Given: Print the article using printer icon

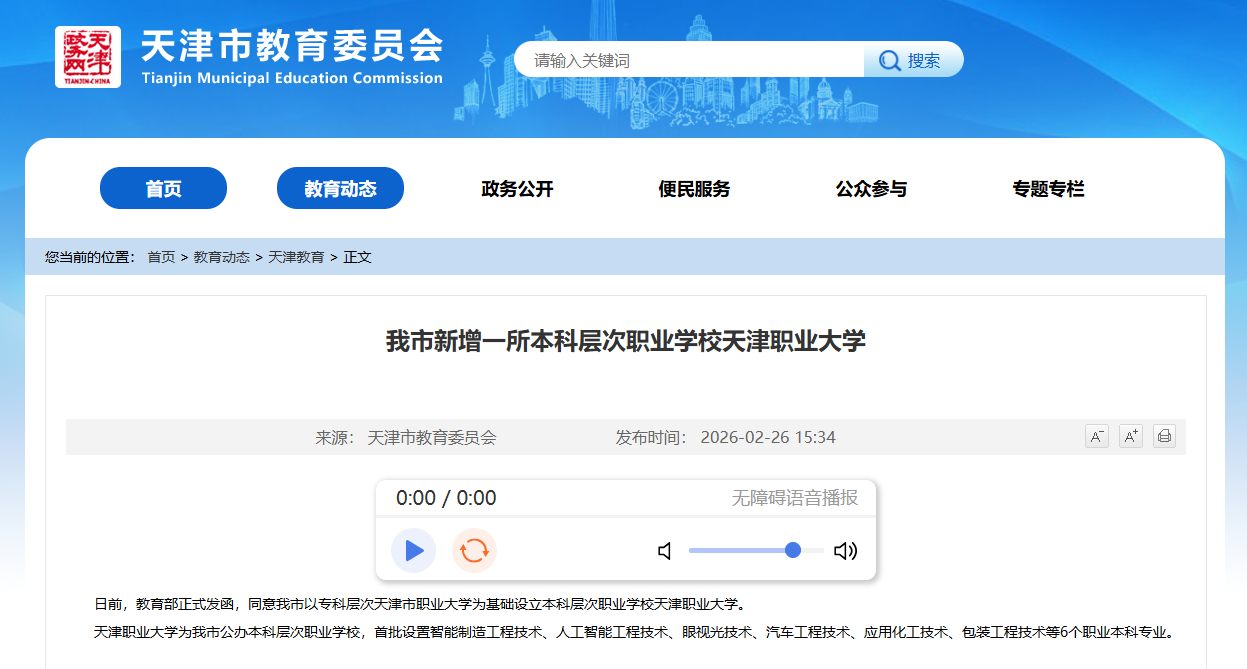Looking at the screenshot, I should pyautogui.click(x=1164, y=437).
